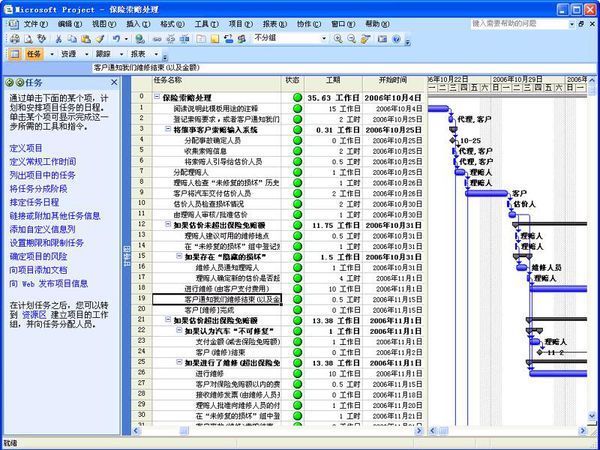Open the 编辑 menu
Viewport: 600px width, 450px height.
pyautogui.click(x=70, y=24)
